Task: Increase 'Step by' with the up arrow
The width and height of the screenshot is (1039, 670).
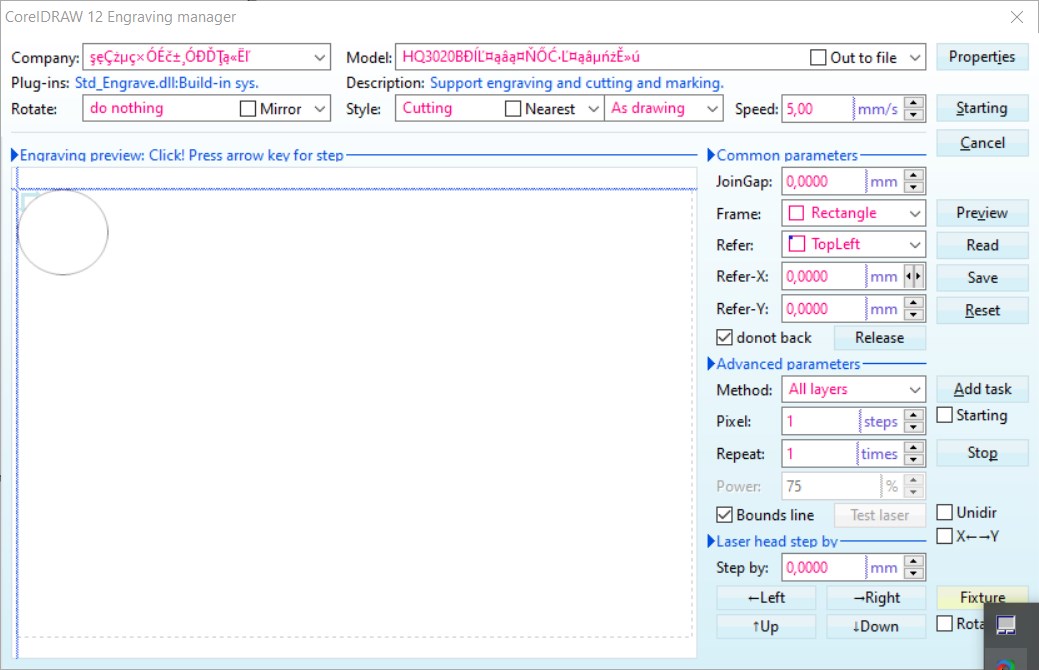Action: tap(914, 561)
